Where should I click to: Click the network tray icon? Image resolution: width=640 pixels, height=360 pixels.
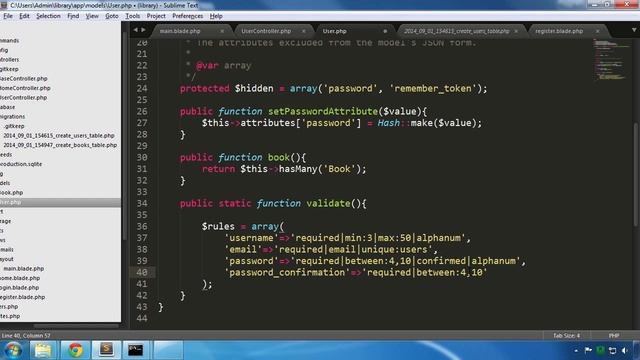612,351
